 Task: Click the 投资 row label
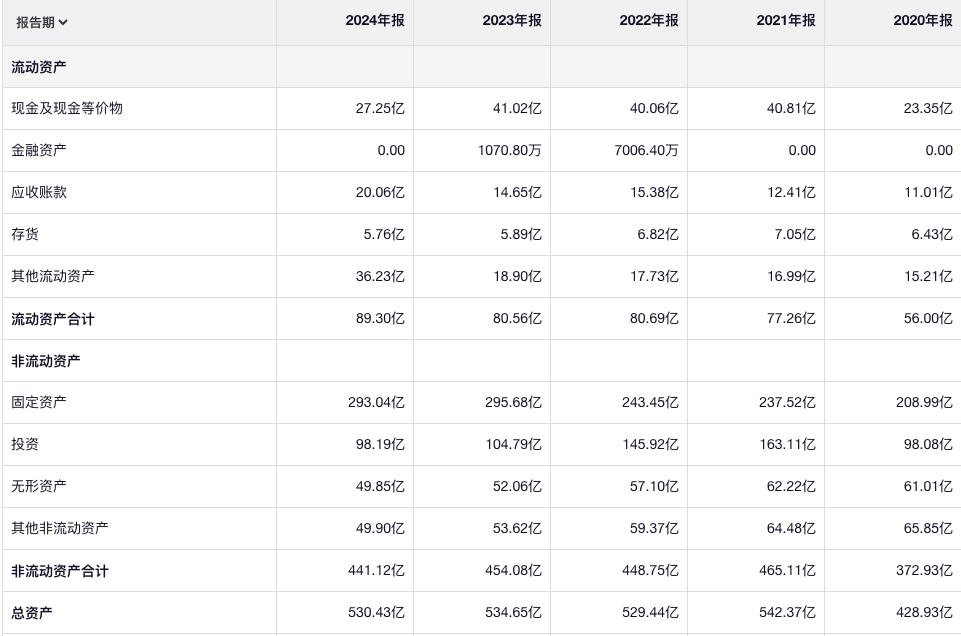tap(25, 444)
